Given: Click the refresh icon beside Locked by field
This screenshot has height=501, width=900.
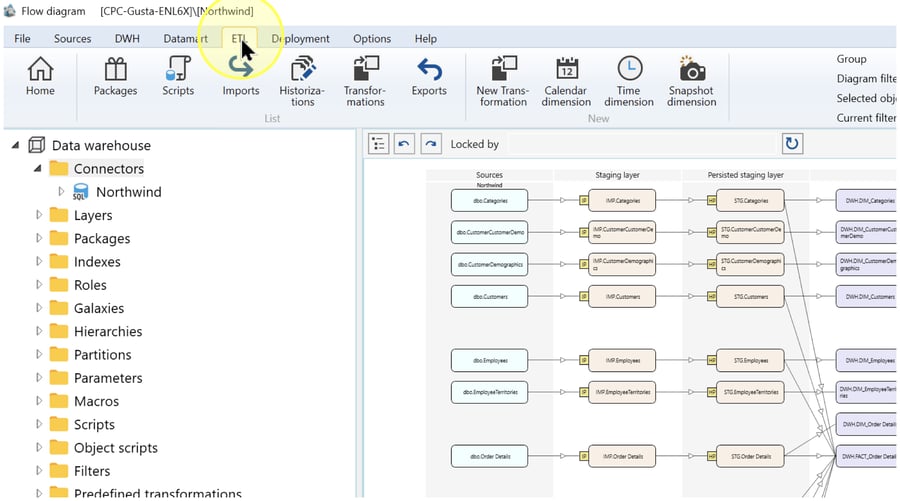Looking at the screenshot, I should (x=792, y=143).
